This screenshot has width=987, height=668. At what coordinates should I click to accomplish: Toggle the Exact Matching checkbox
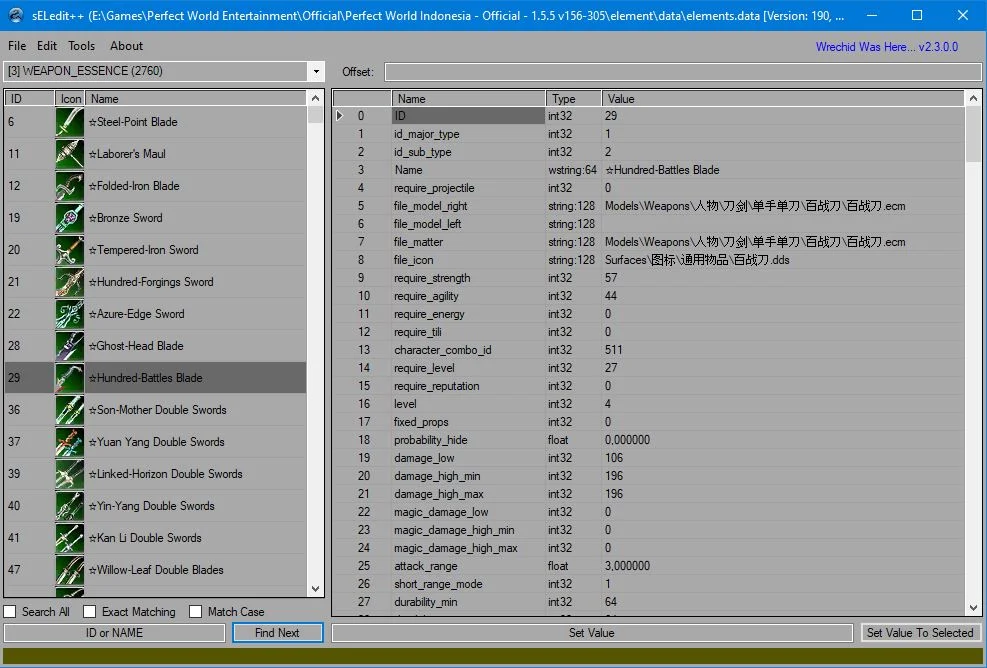[x=90, y=611]
